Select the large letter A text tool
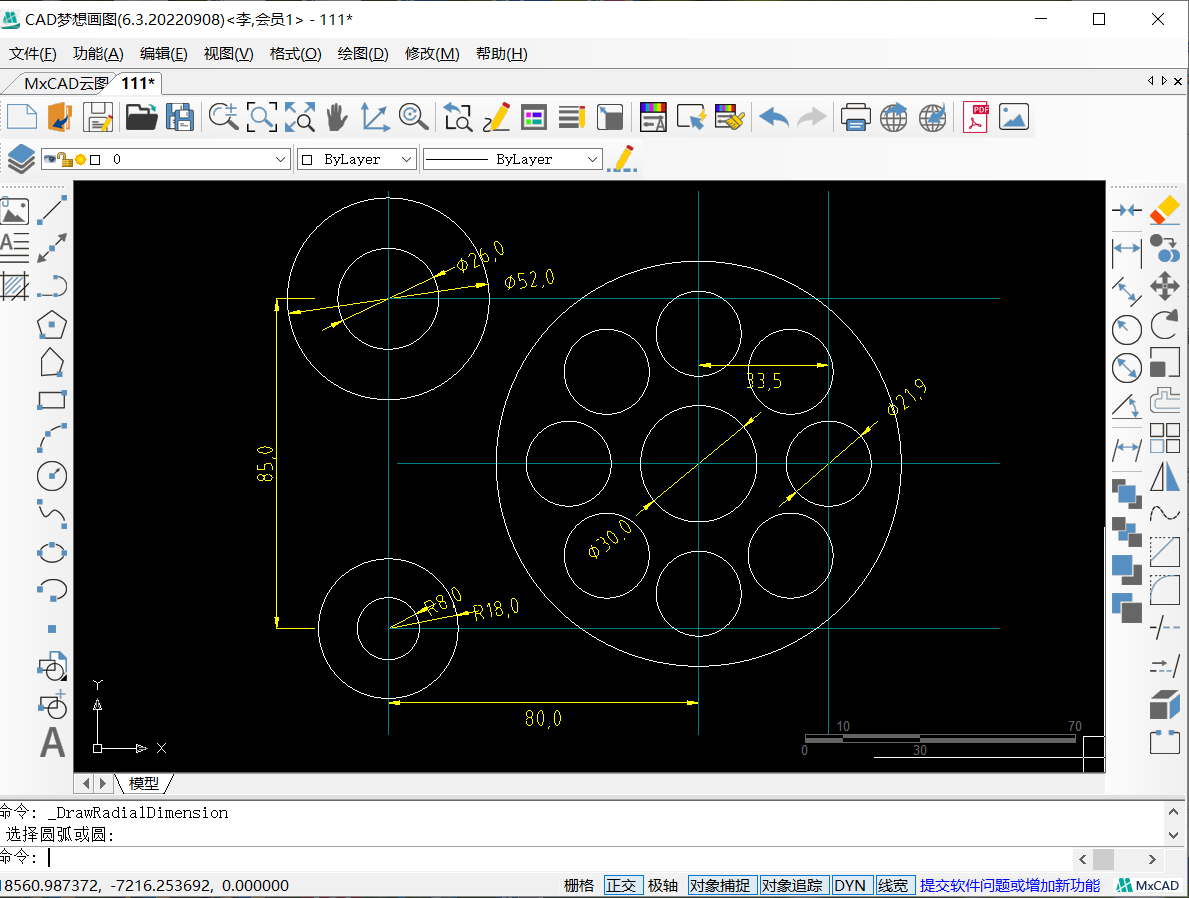 point(52,743)
